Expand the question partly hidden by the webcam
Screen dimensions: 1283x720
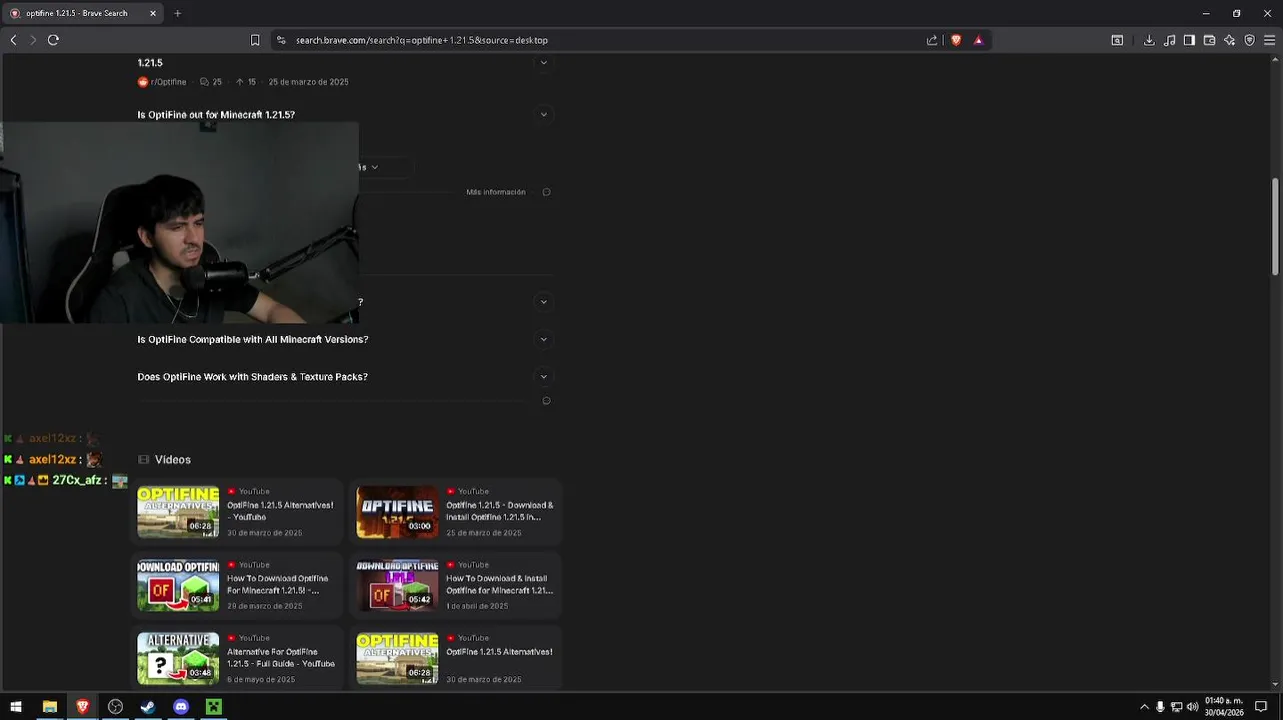(544, 302)
